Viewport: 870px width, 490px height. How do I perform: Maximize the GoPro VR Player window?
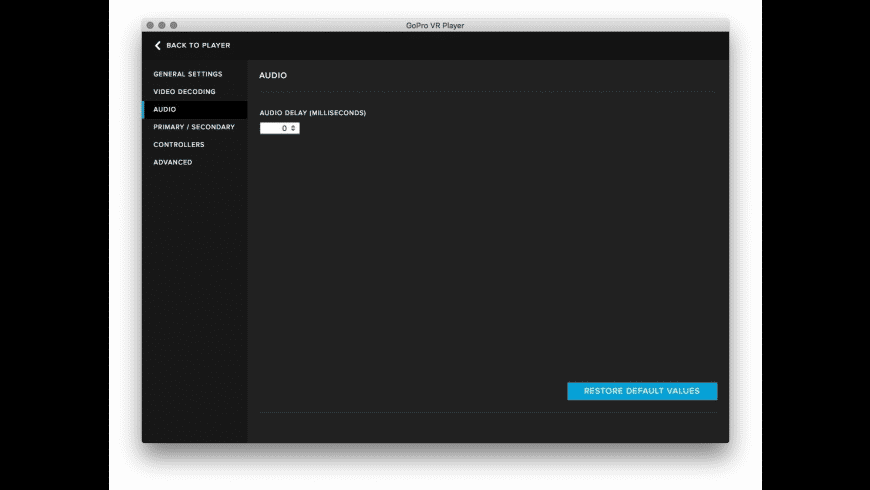coord(174,26)
